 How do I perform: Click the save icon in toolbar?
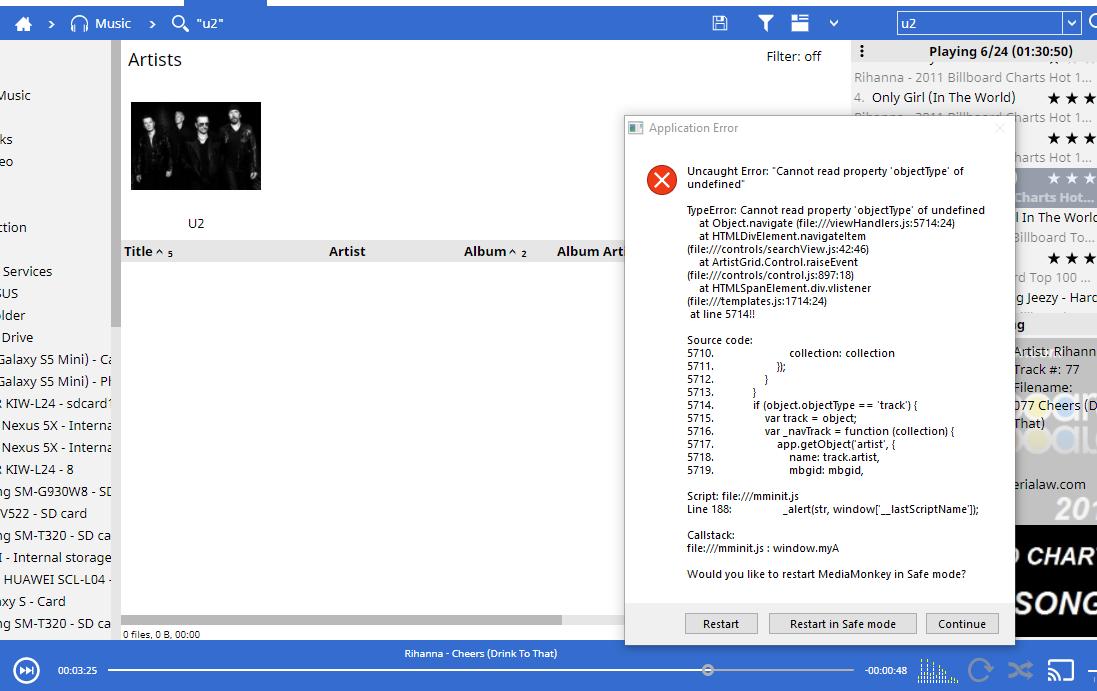pos(720,23)
